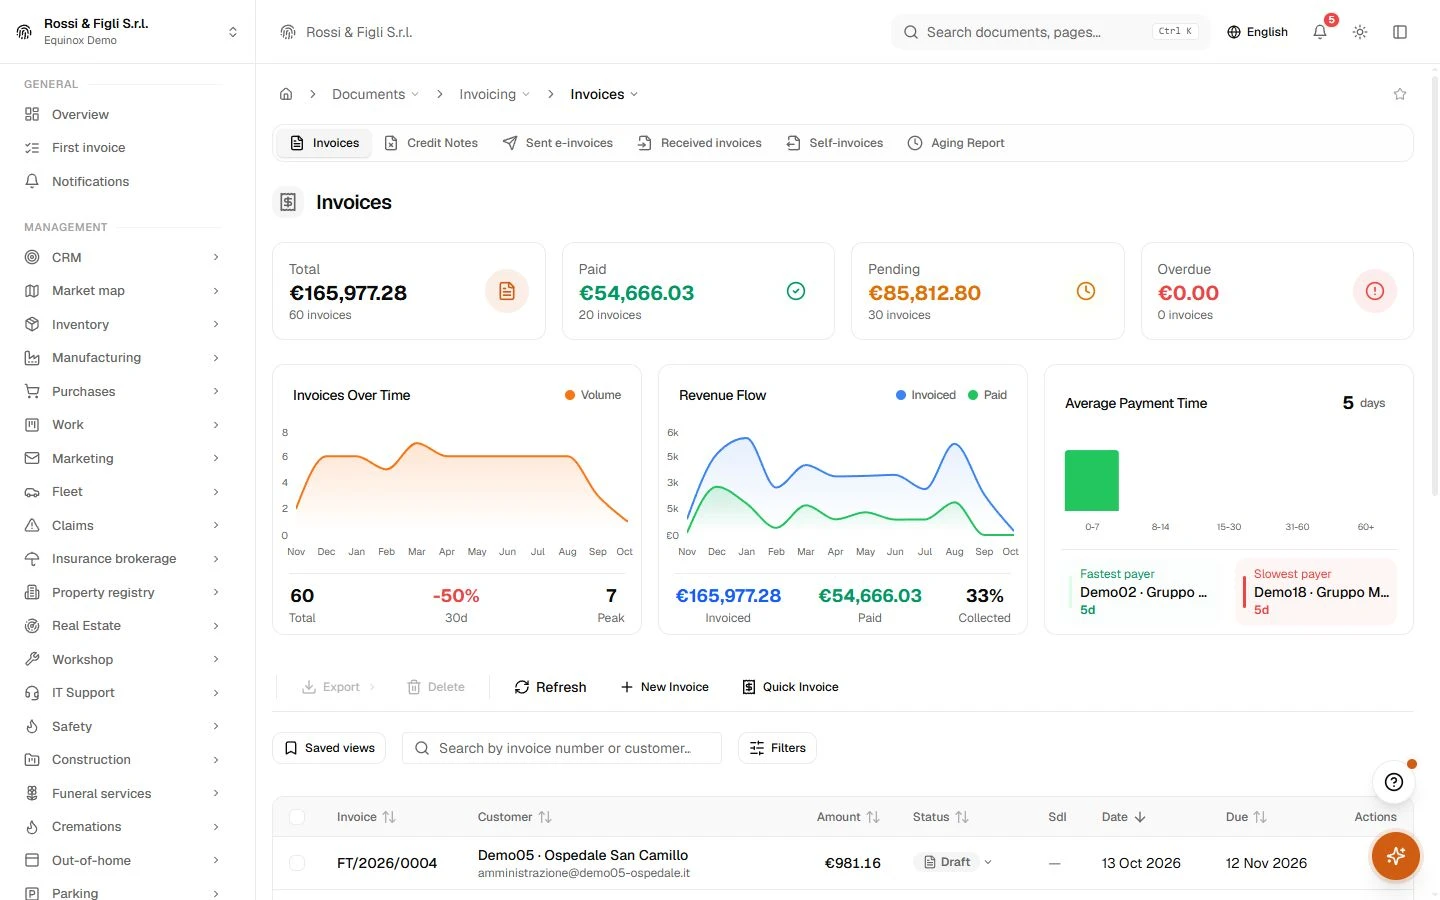
Task: Open the Documents breadcrumb dropdown
Action: pyautogui.click(x=375, y=94)
